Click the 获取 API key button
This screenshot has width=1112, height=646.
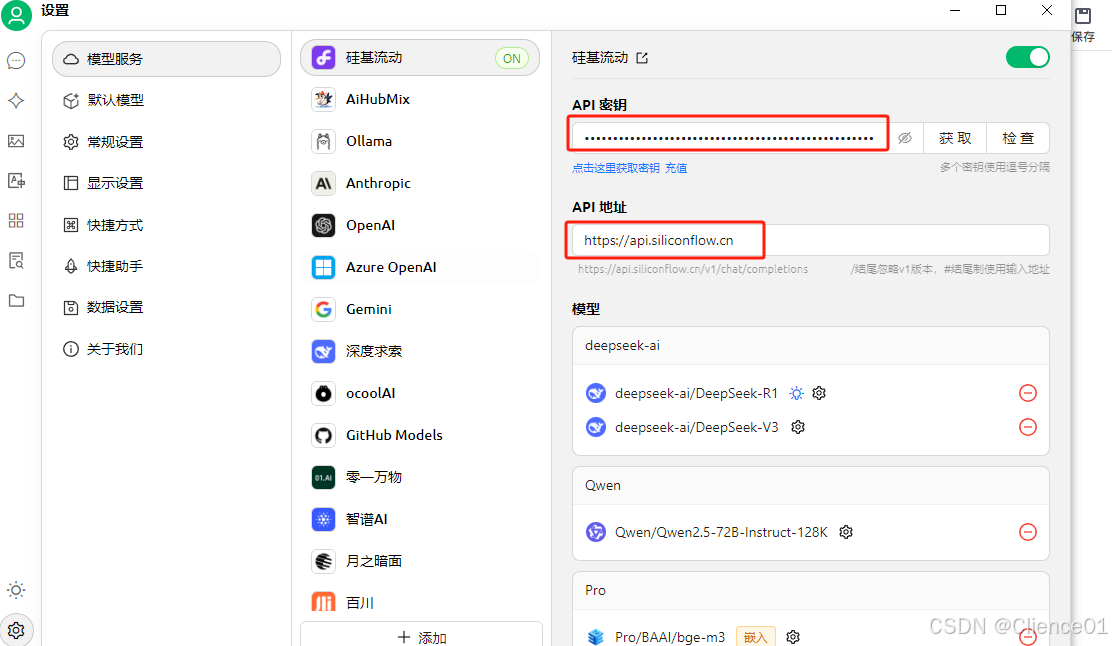955,138
